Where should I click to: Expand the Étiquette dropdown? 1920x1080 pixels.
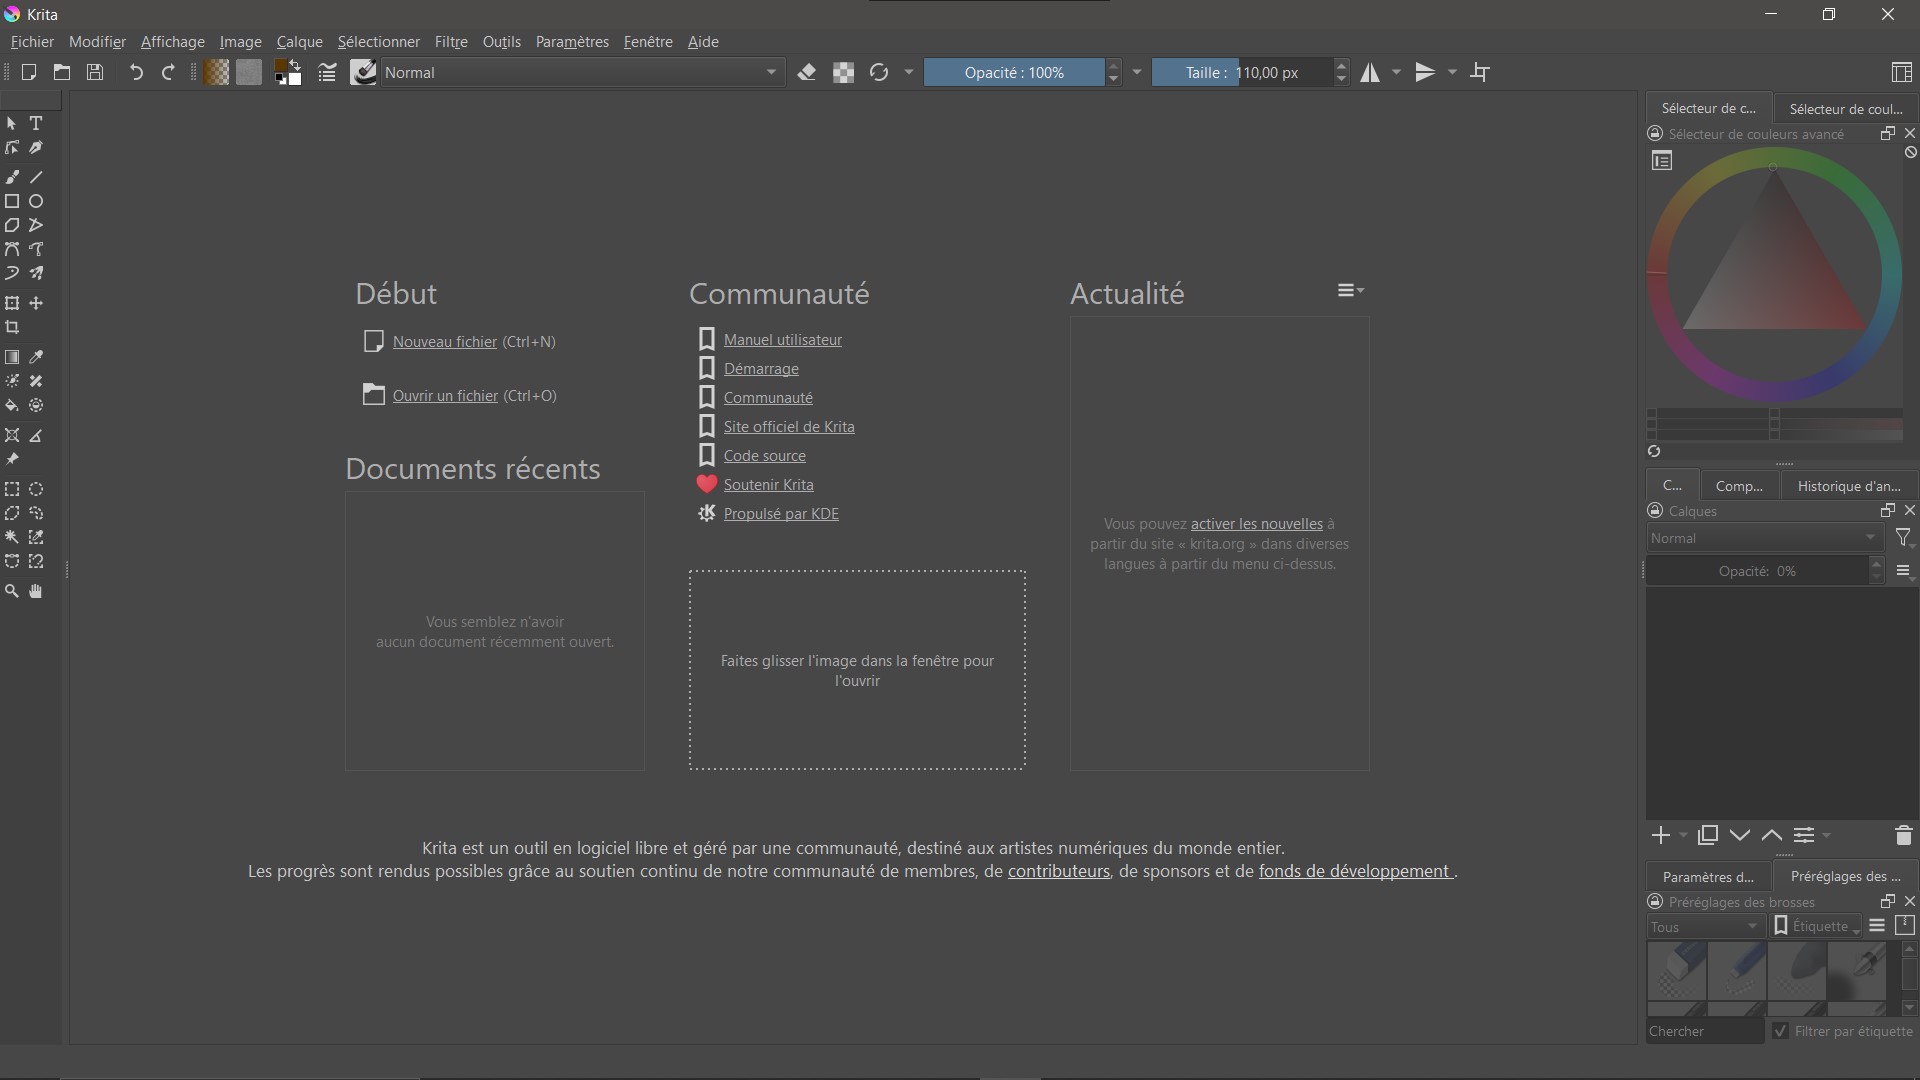pos(1817,927)
